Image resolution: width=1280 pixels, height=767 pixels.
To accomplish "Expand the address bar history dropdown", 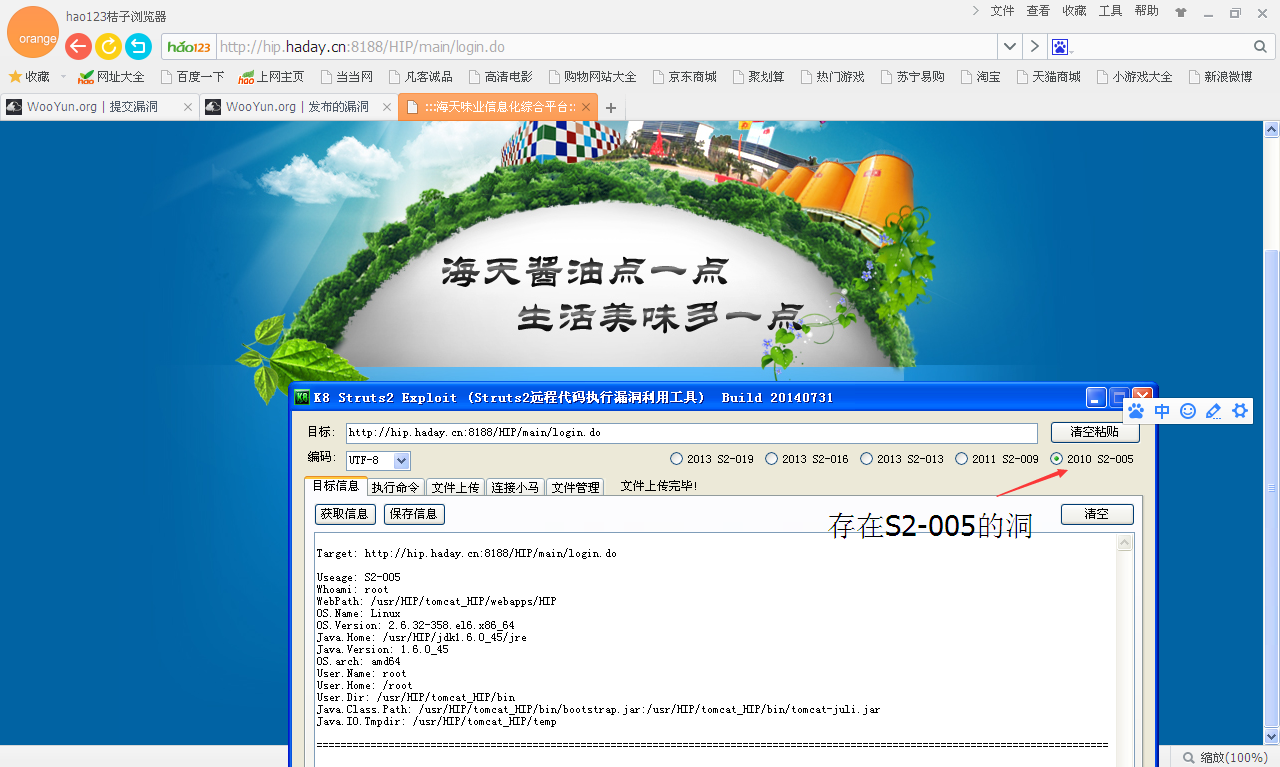I will (x=1010, y=47).
